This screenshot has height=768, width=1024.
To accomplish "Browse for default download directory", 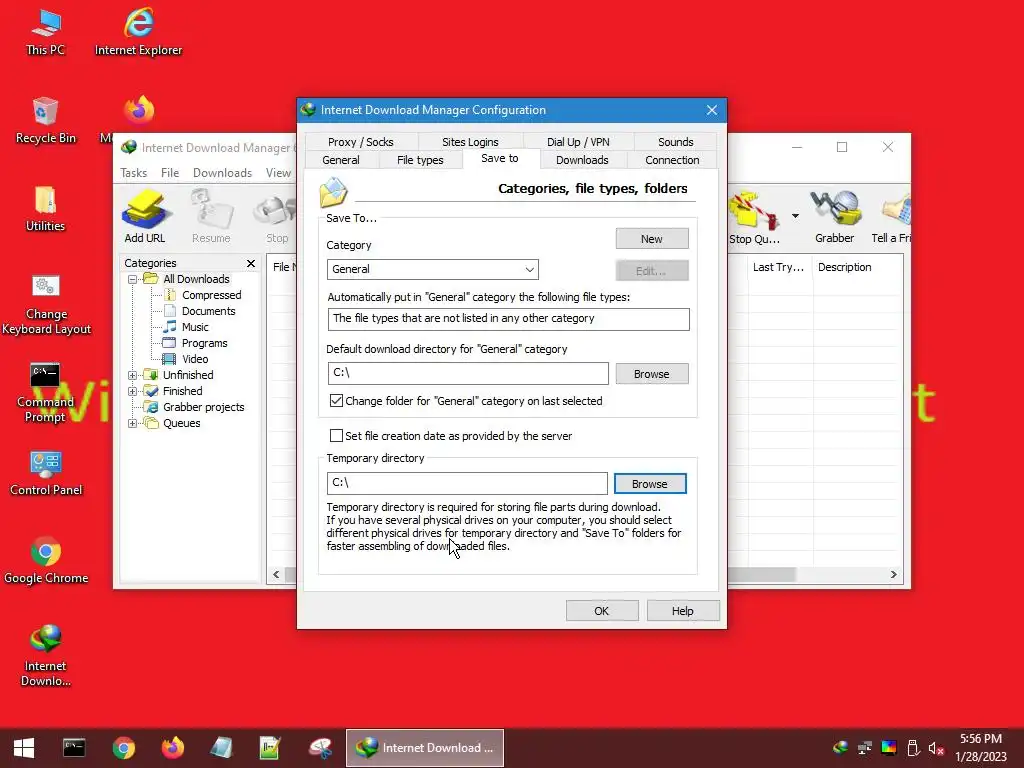I will click(652, 374).
